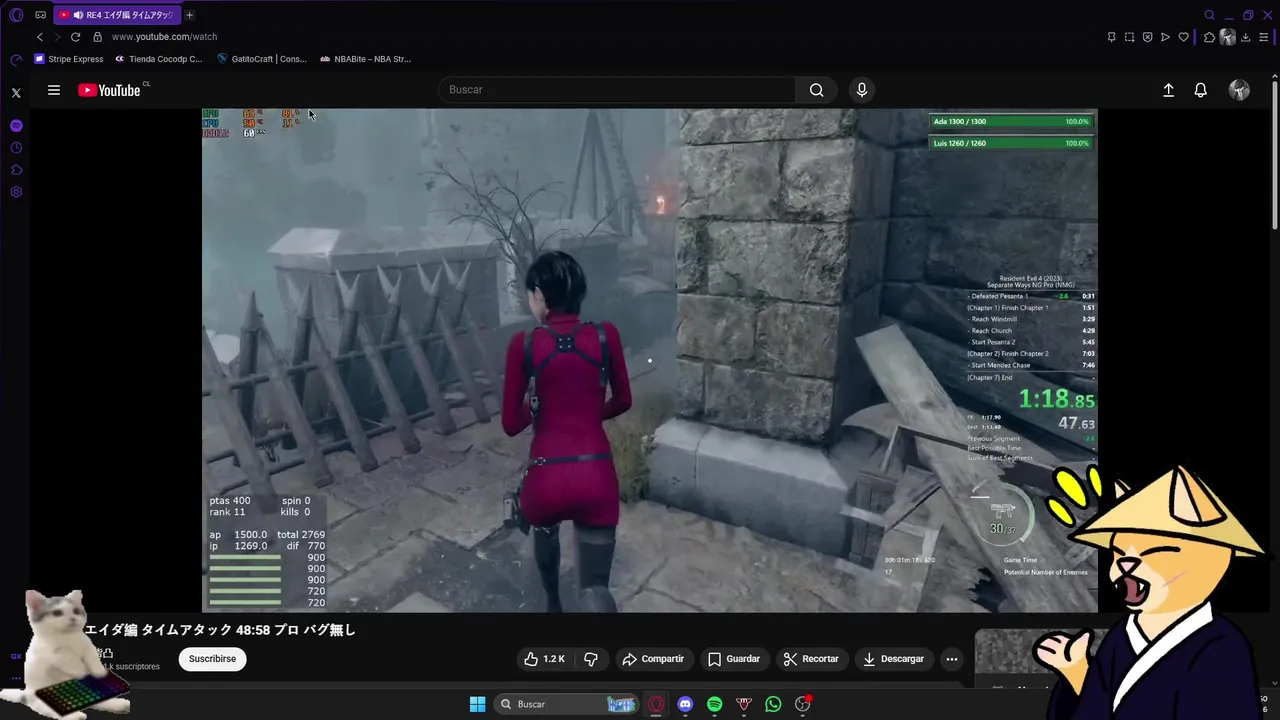The width and height of the screenshot is (1280, 720).
Task: Open the Tienda Cocodp bookmark
Action: coord(157,59)
